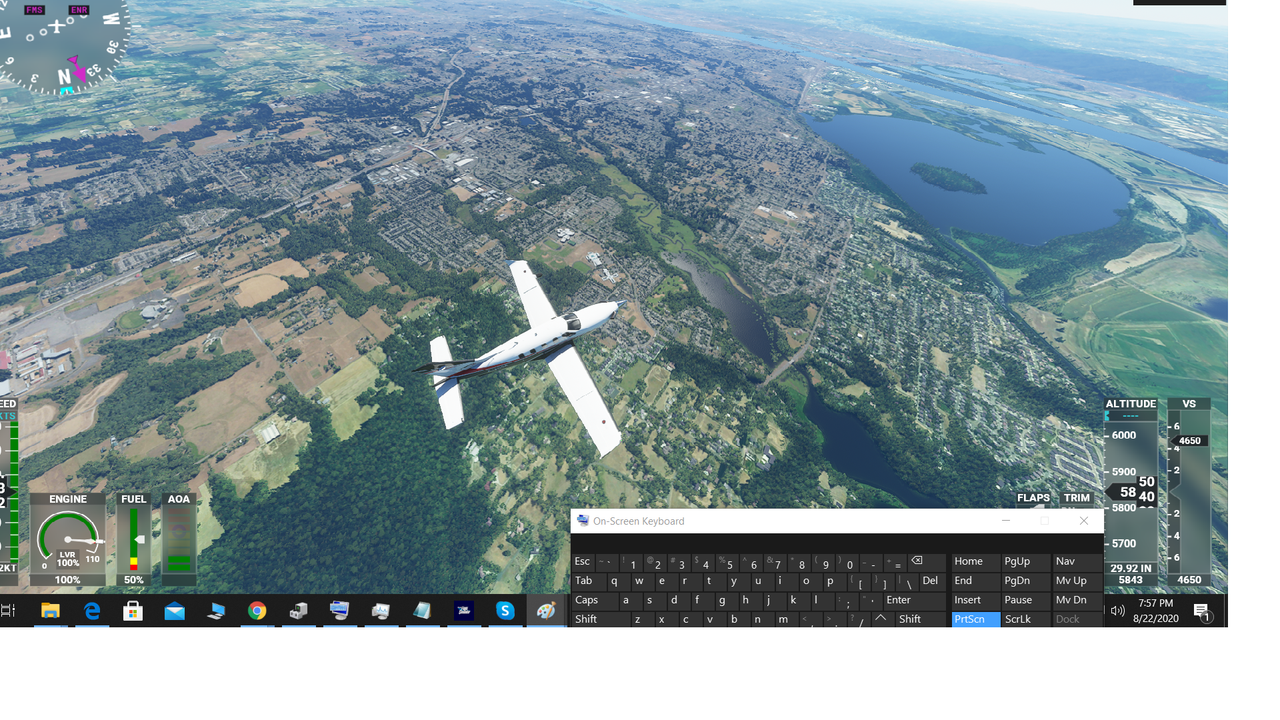Open Skype from the taskbar

pyautogui.click(x=505, y=611)
